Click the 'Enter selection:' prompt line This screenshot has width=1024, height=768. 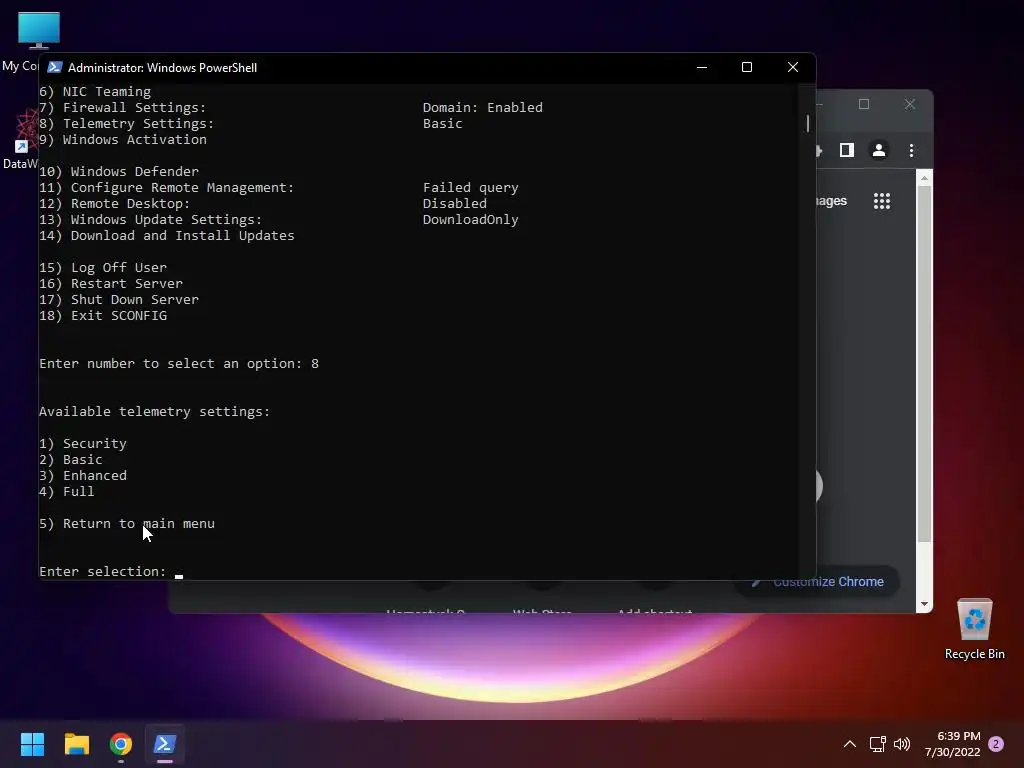coord(103,571)
